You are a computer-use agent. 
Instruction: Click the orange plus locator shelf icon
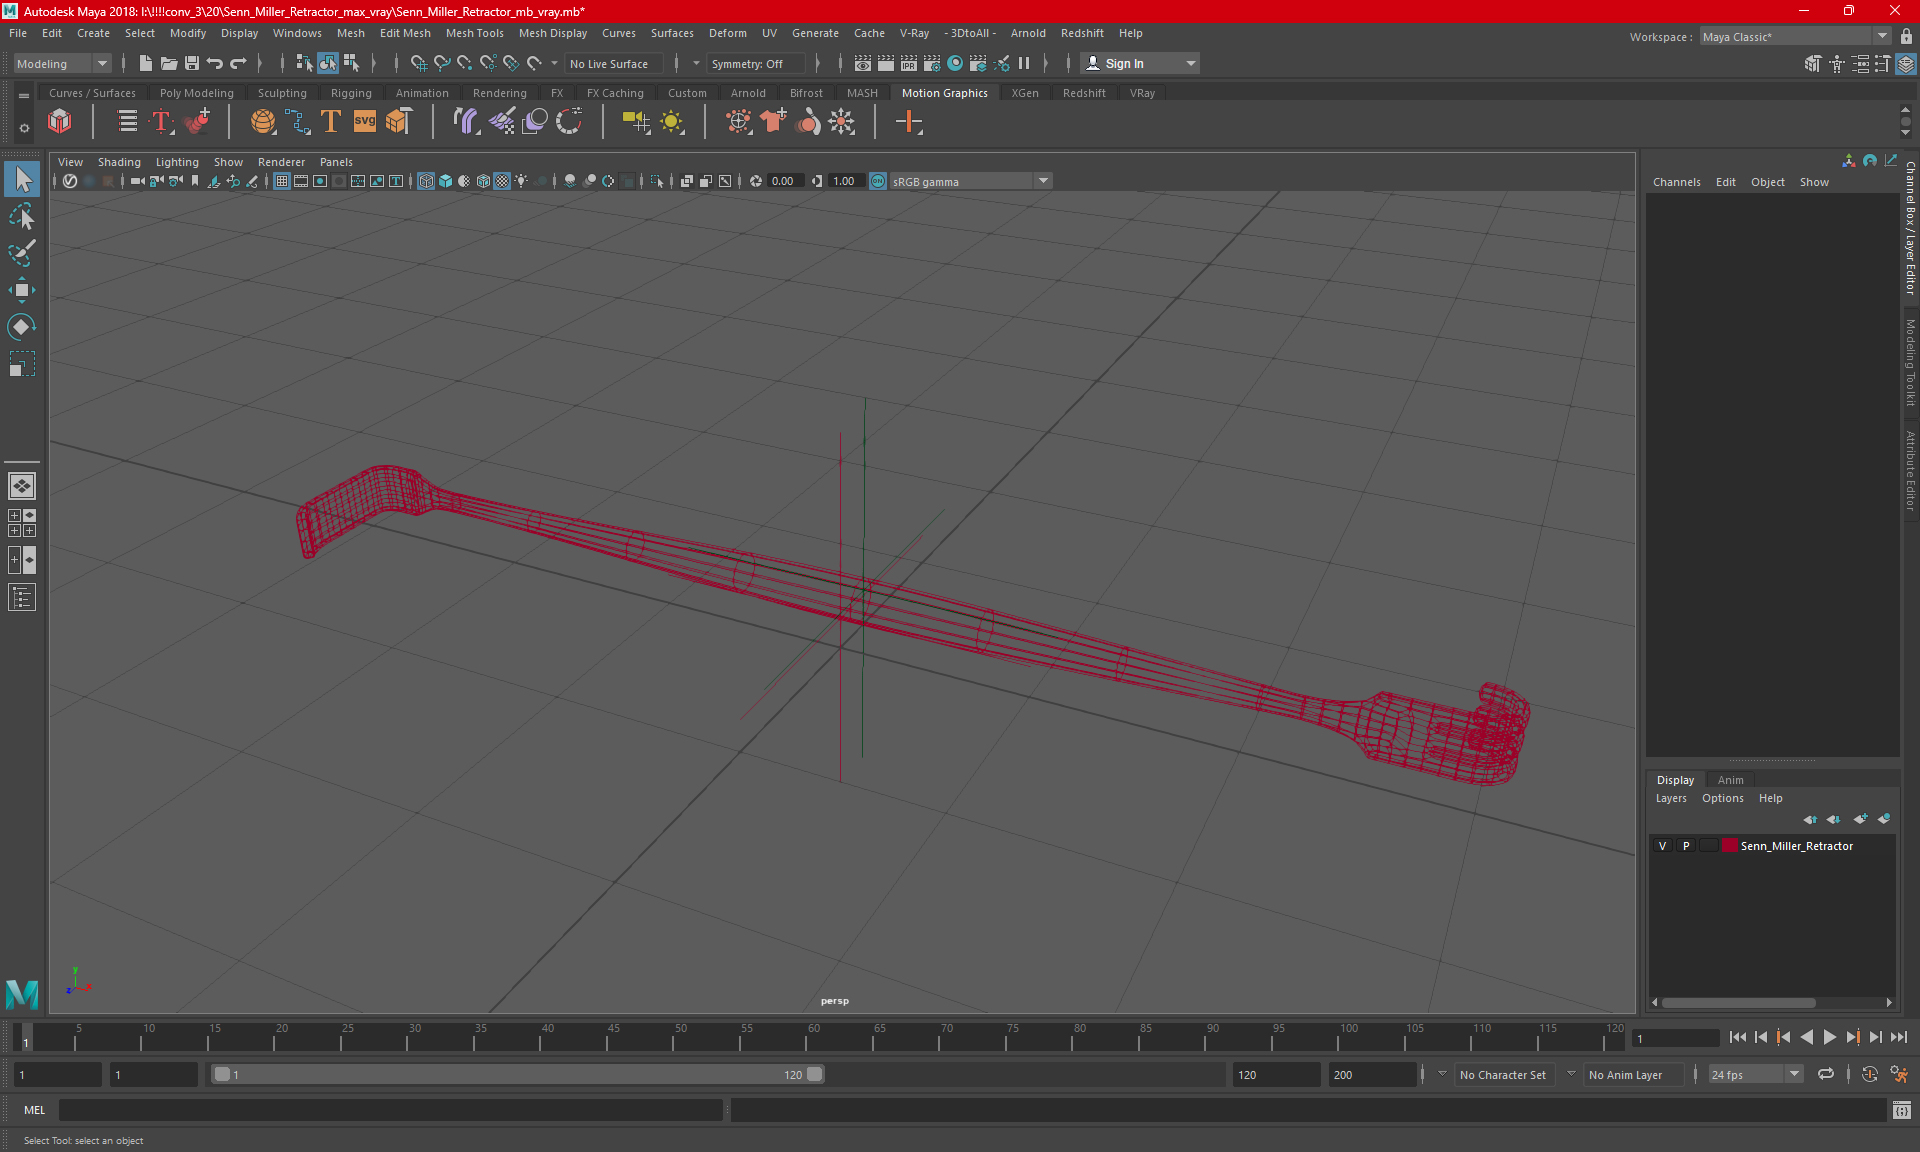tap(909, 122)
